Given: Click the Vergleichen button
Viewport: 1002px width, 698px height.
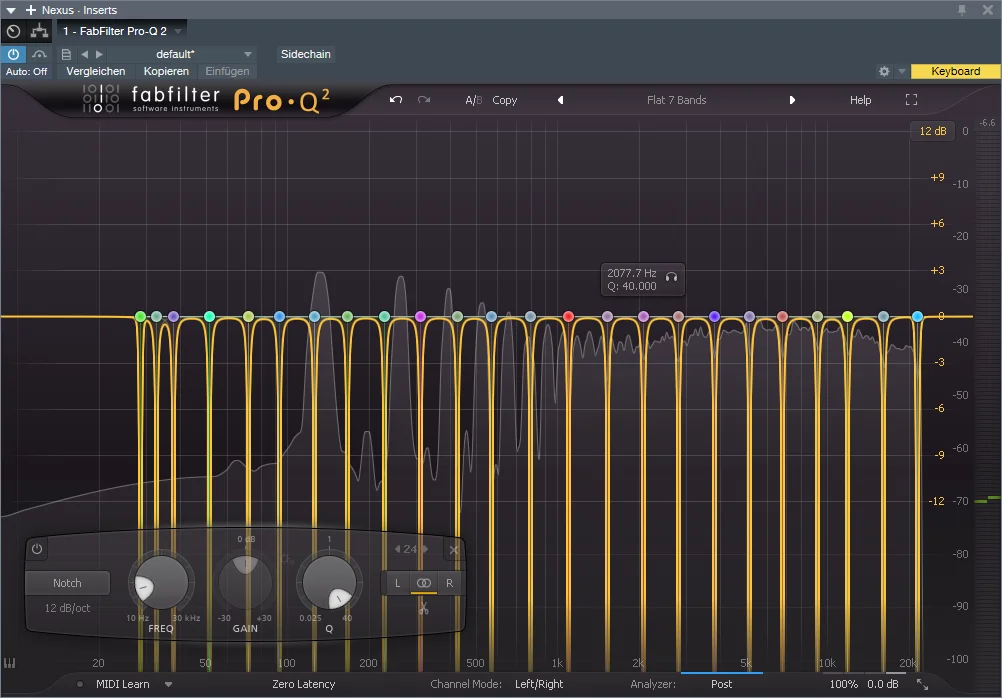Looking at the screenshot, I should (96, 72).
